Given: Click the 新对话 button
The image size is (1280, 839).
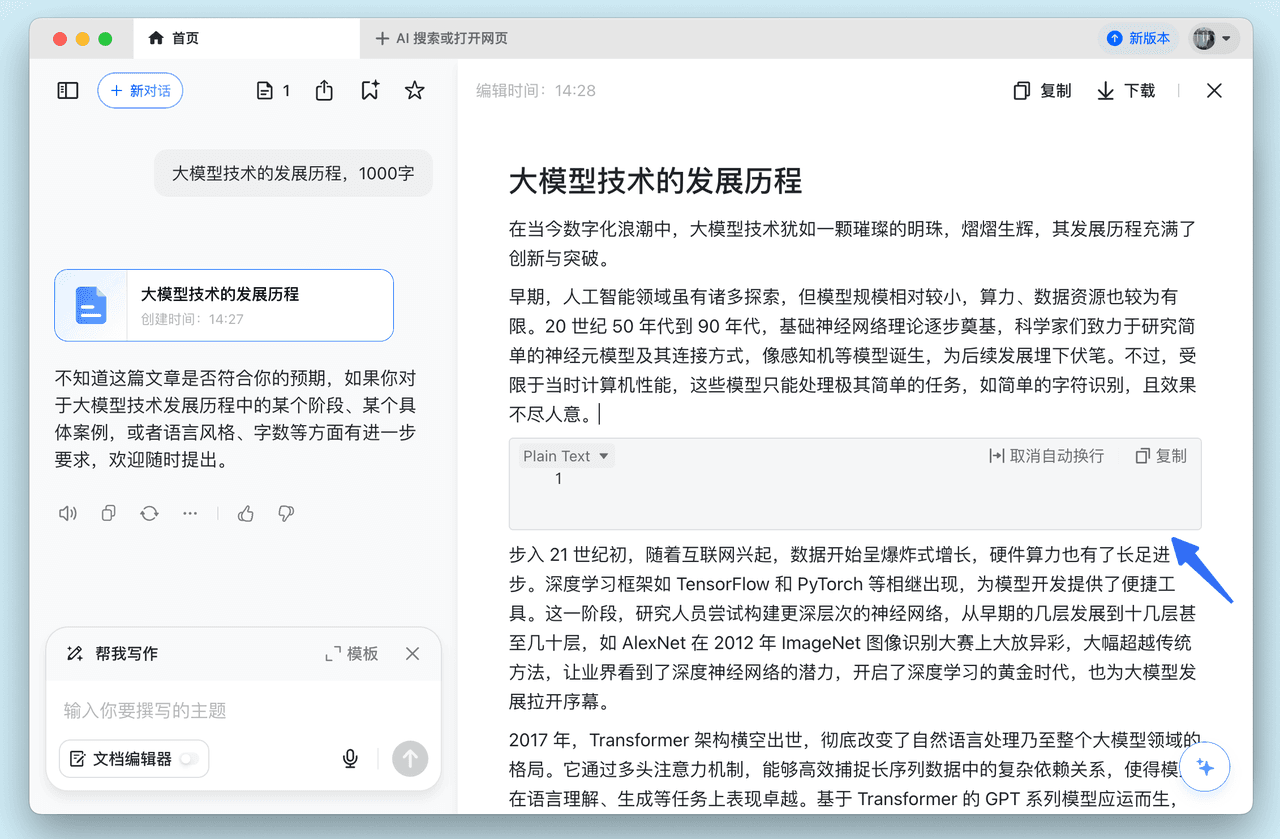Looking at the screenshot, I should (x=140, y=91).
